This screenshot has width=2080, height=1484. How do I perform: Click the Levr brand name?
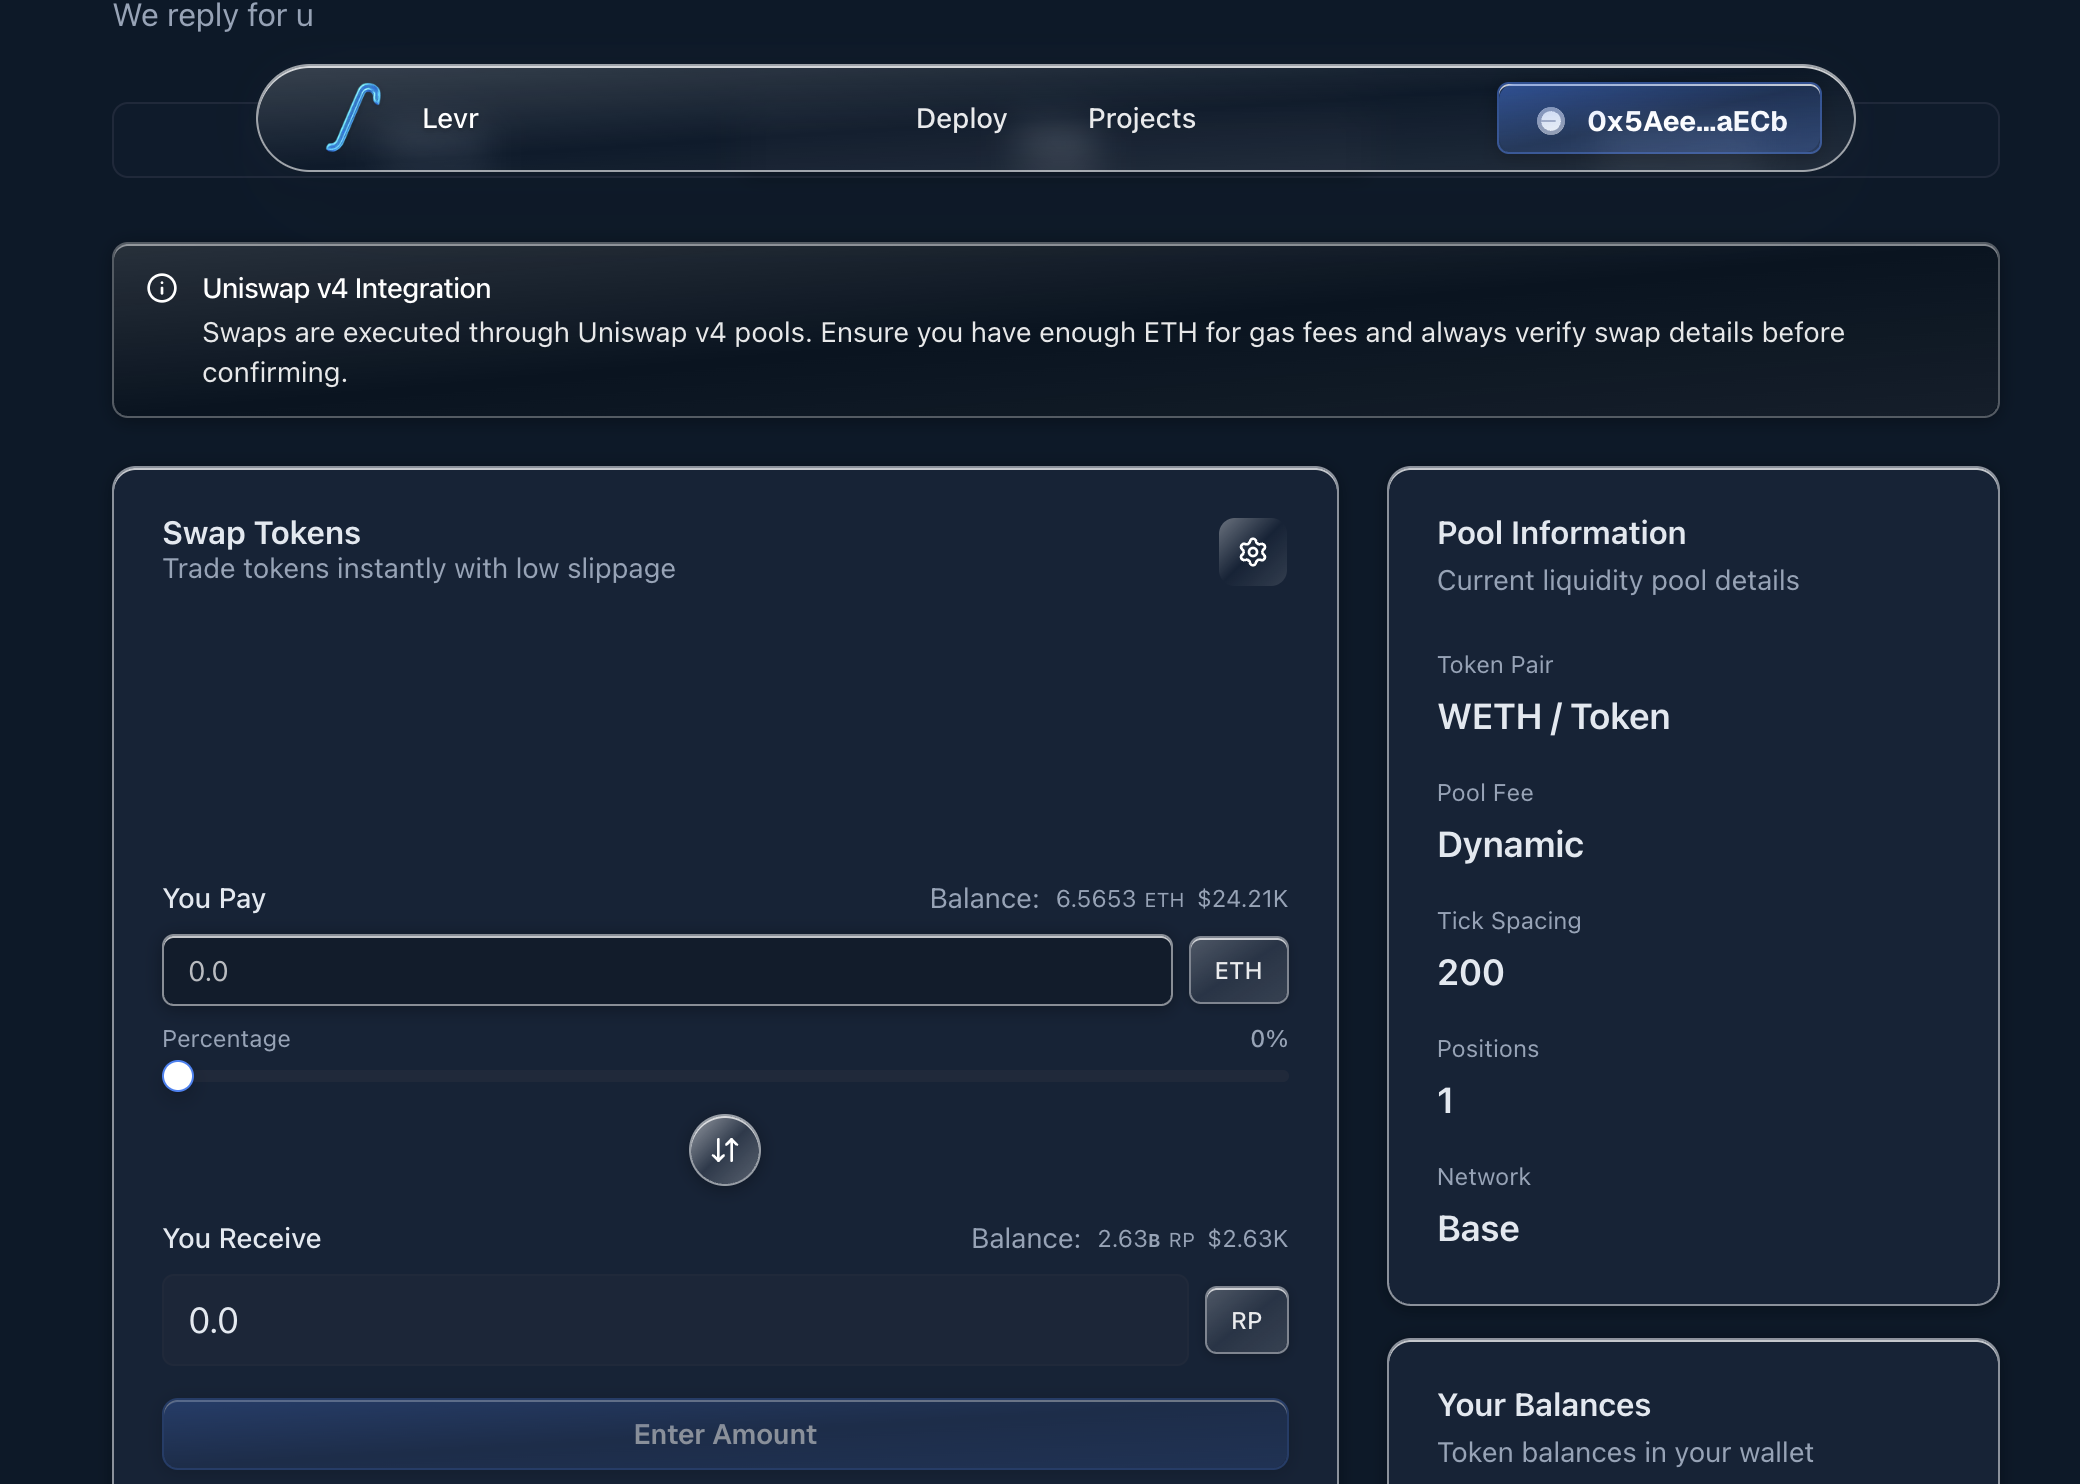(450, 118)
